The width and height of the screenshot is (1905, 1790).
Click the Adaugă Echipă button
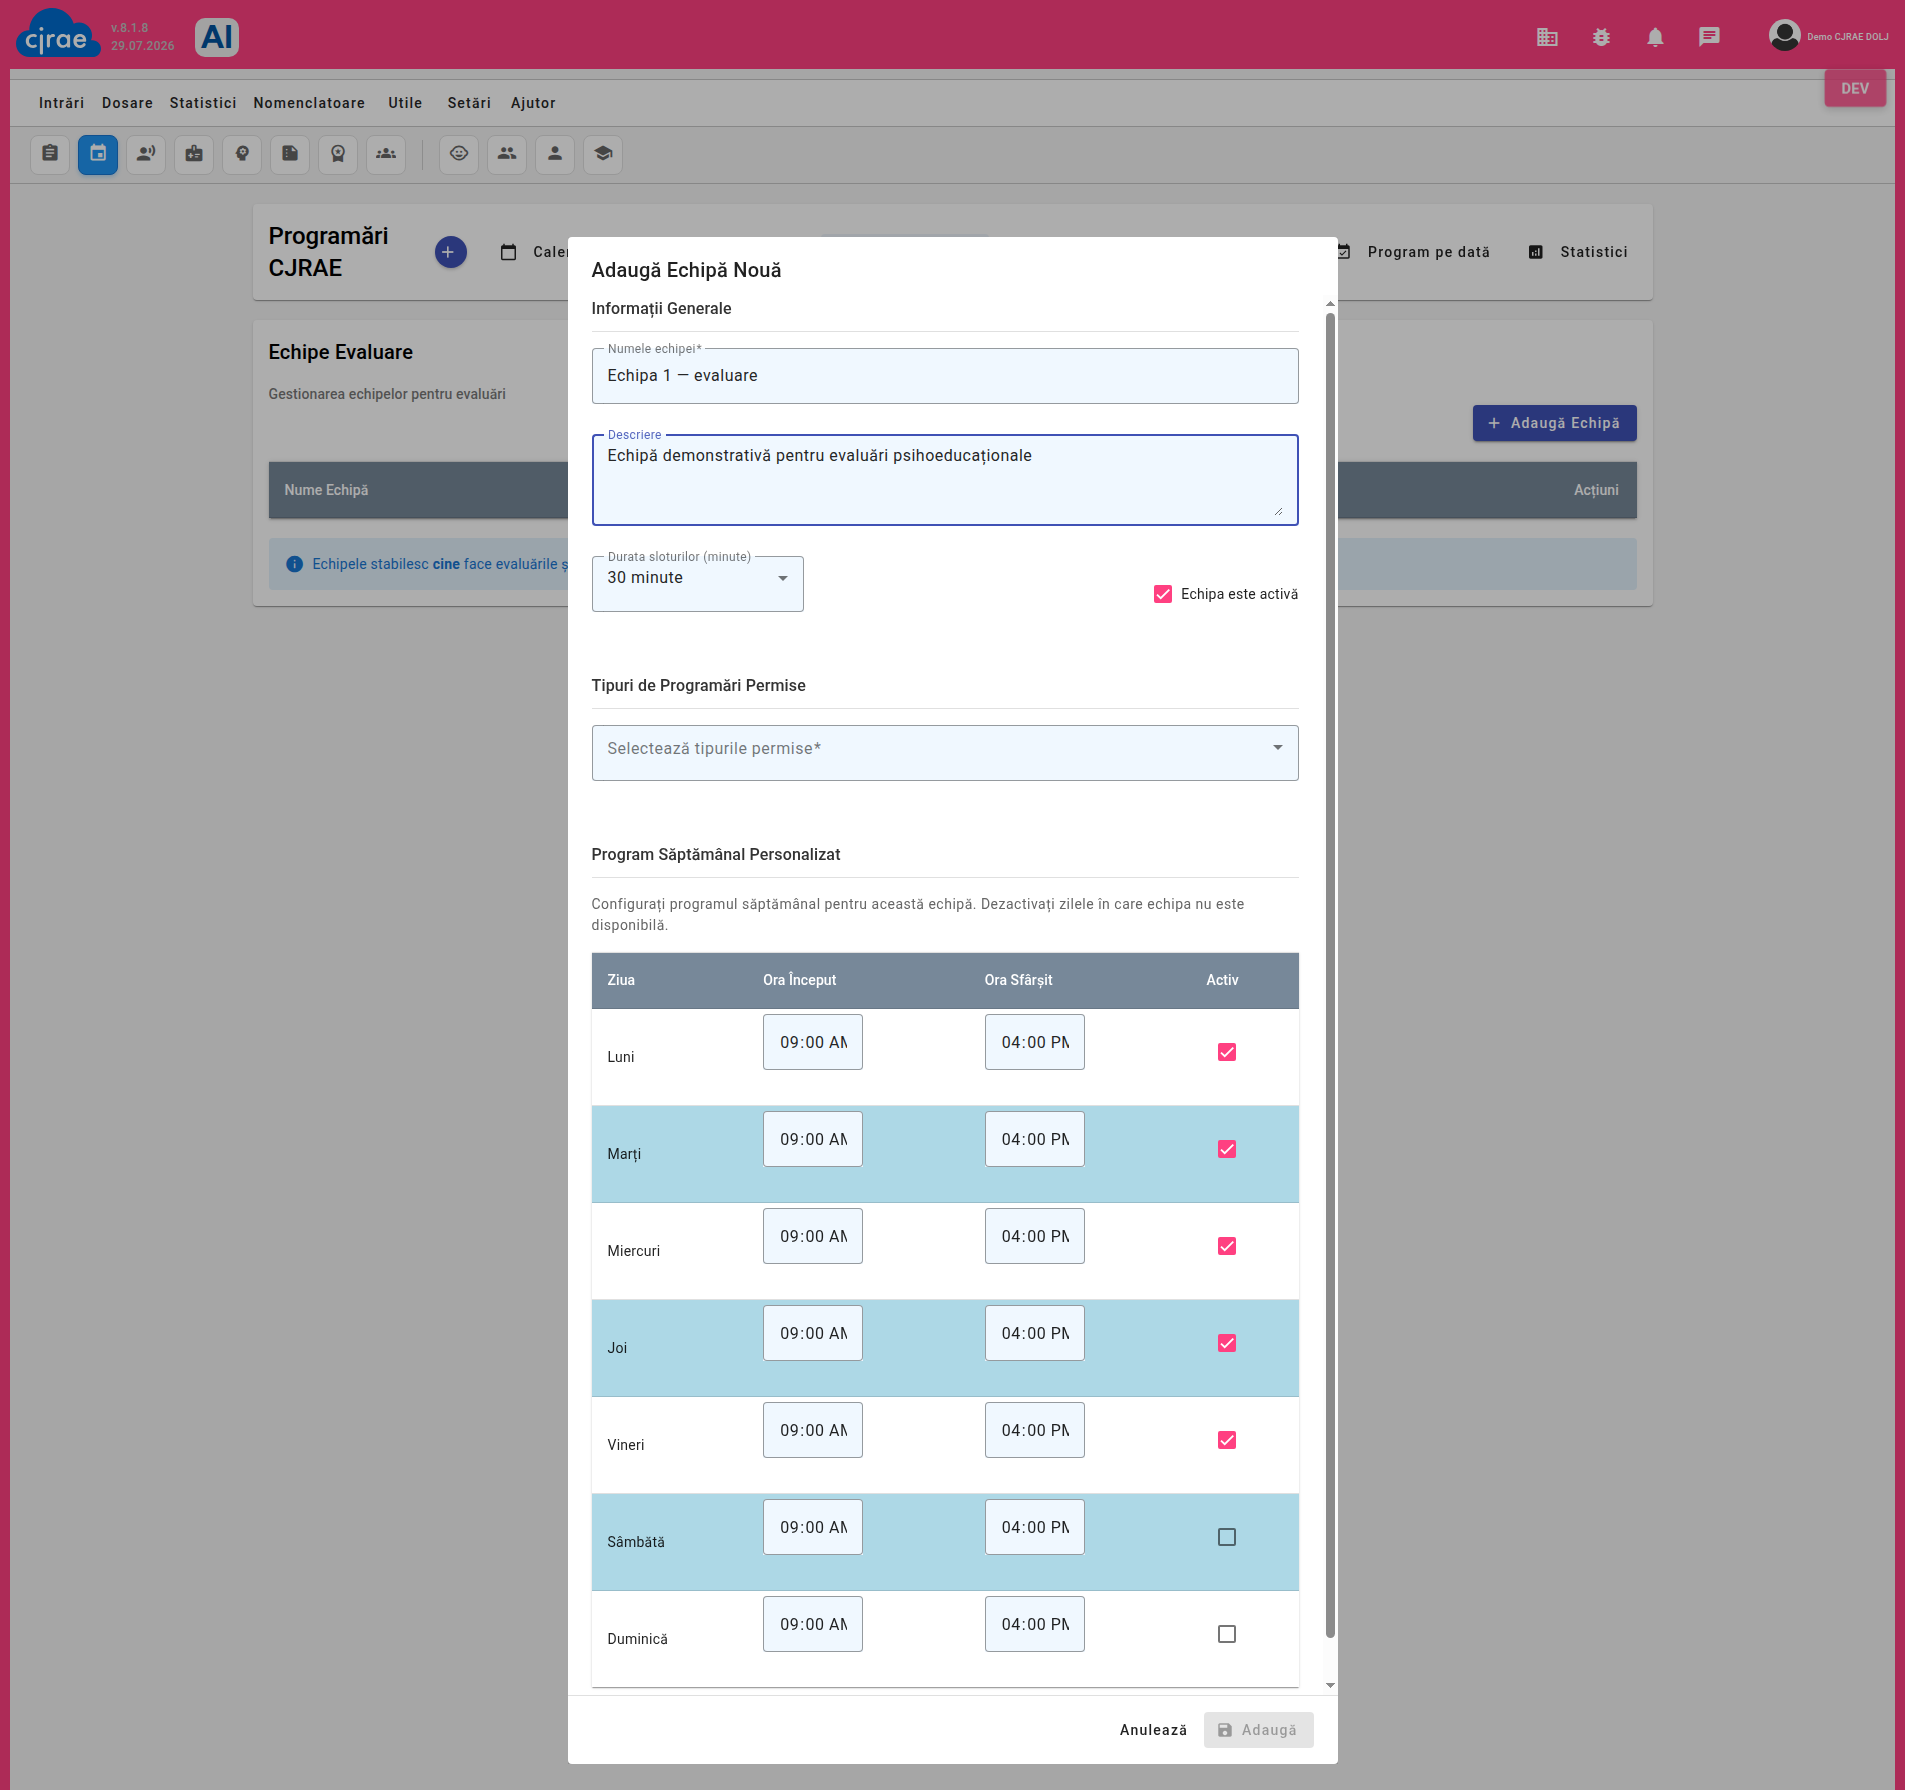pos(1554,423)
